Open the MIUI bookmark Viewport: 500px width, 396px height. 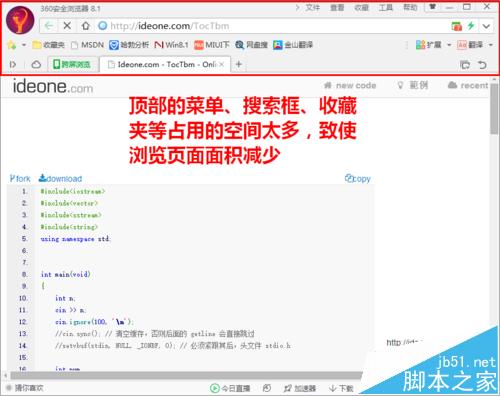(212, 45)
